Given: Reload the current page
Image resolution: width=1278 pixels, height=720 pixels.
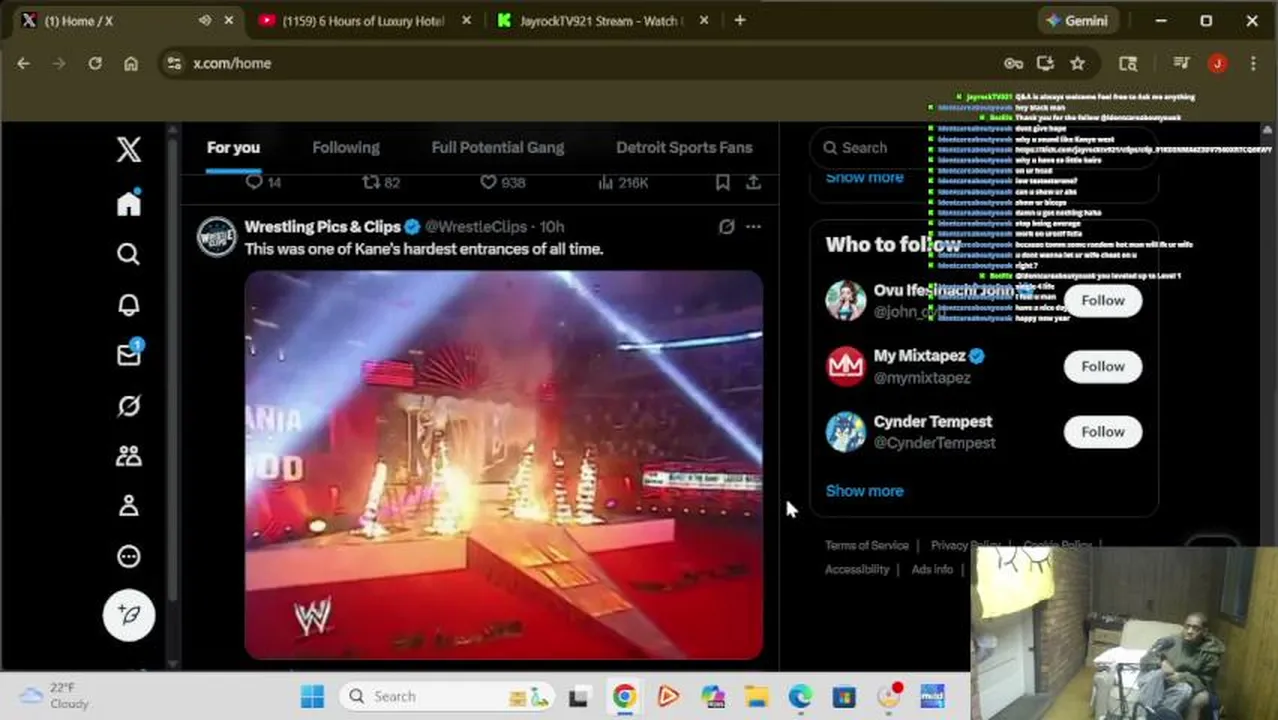Looking at the screenshot, I should point(95,63).
